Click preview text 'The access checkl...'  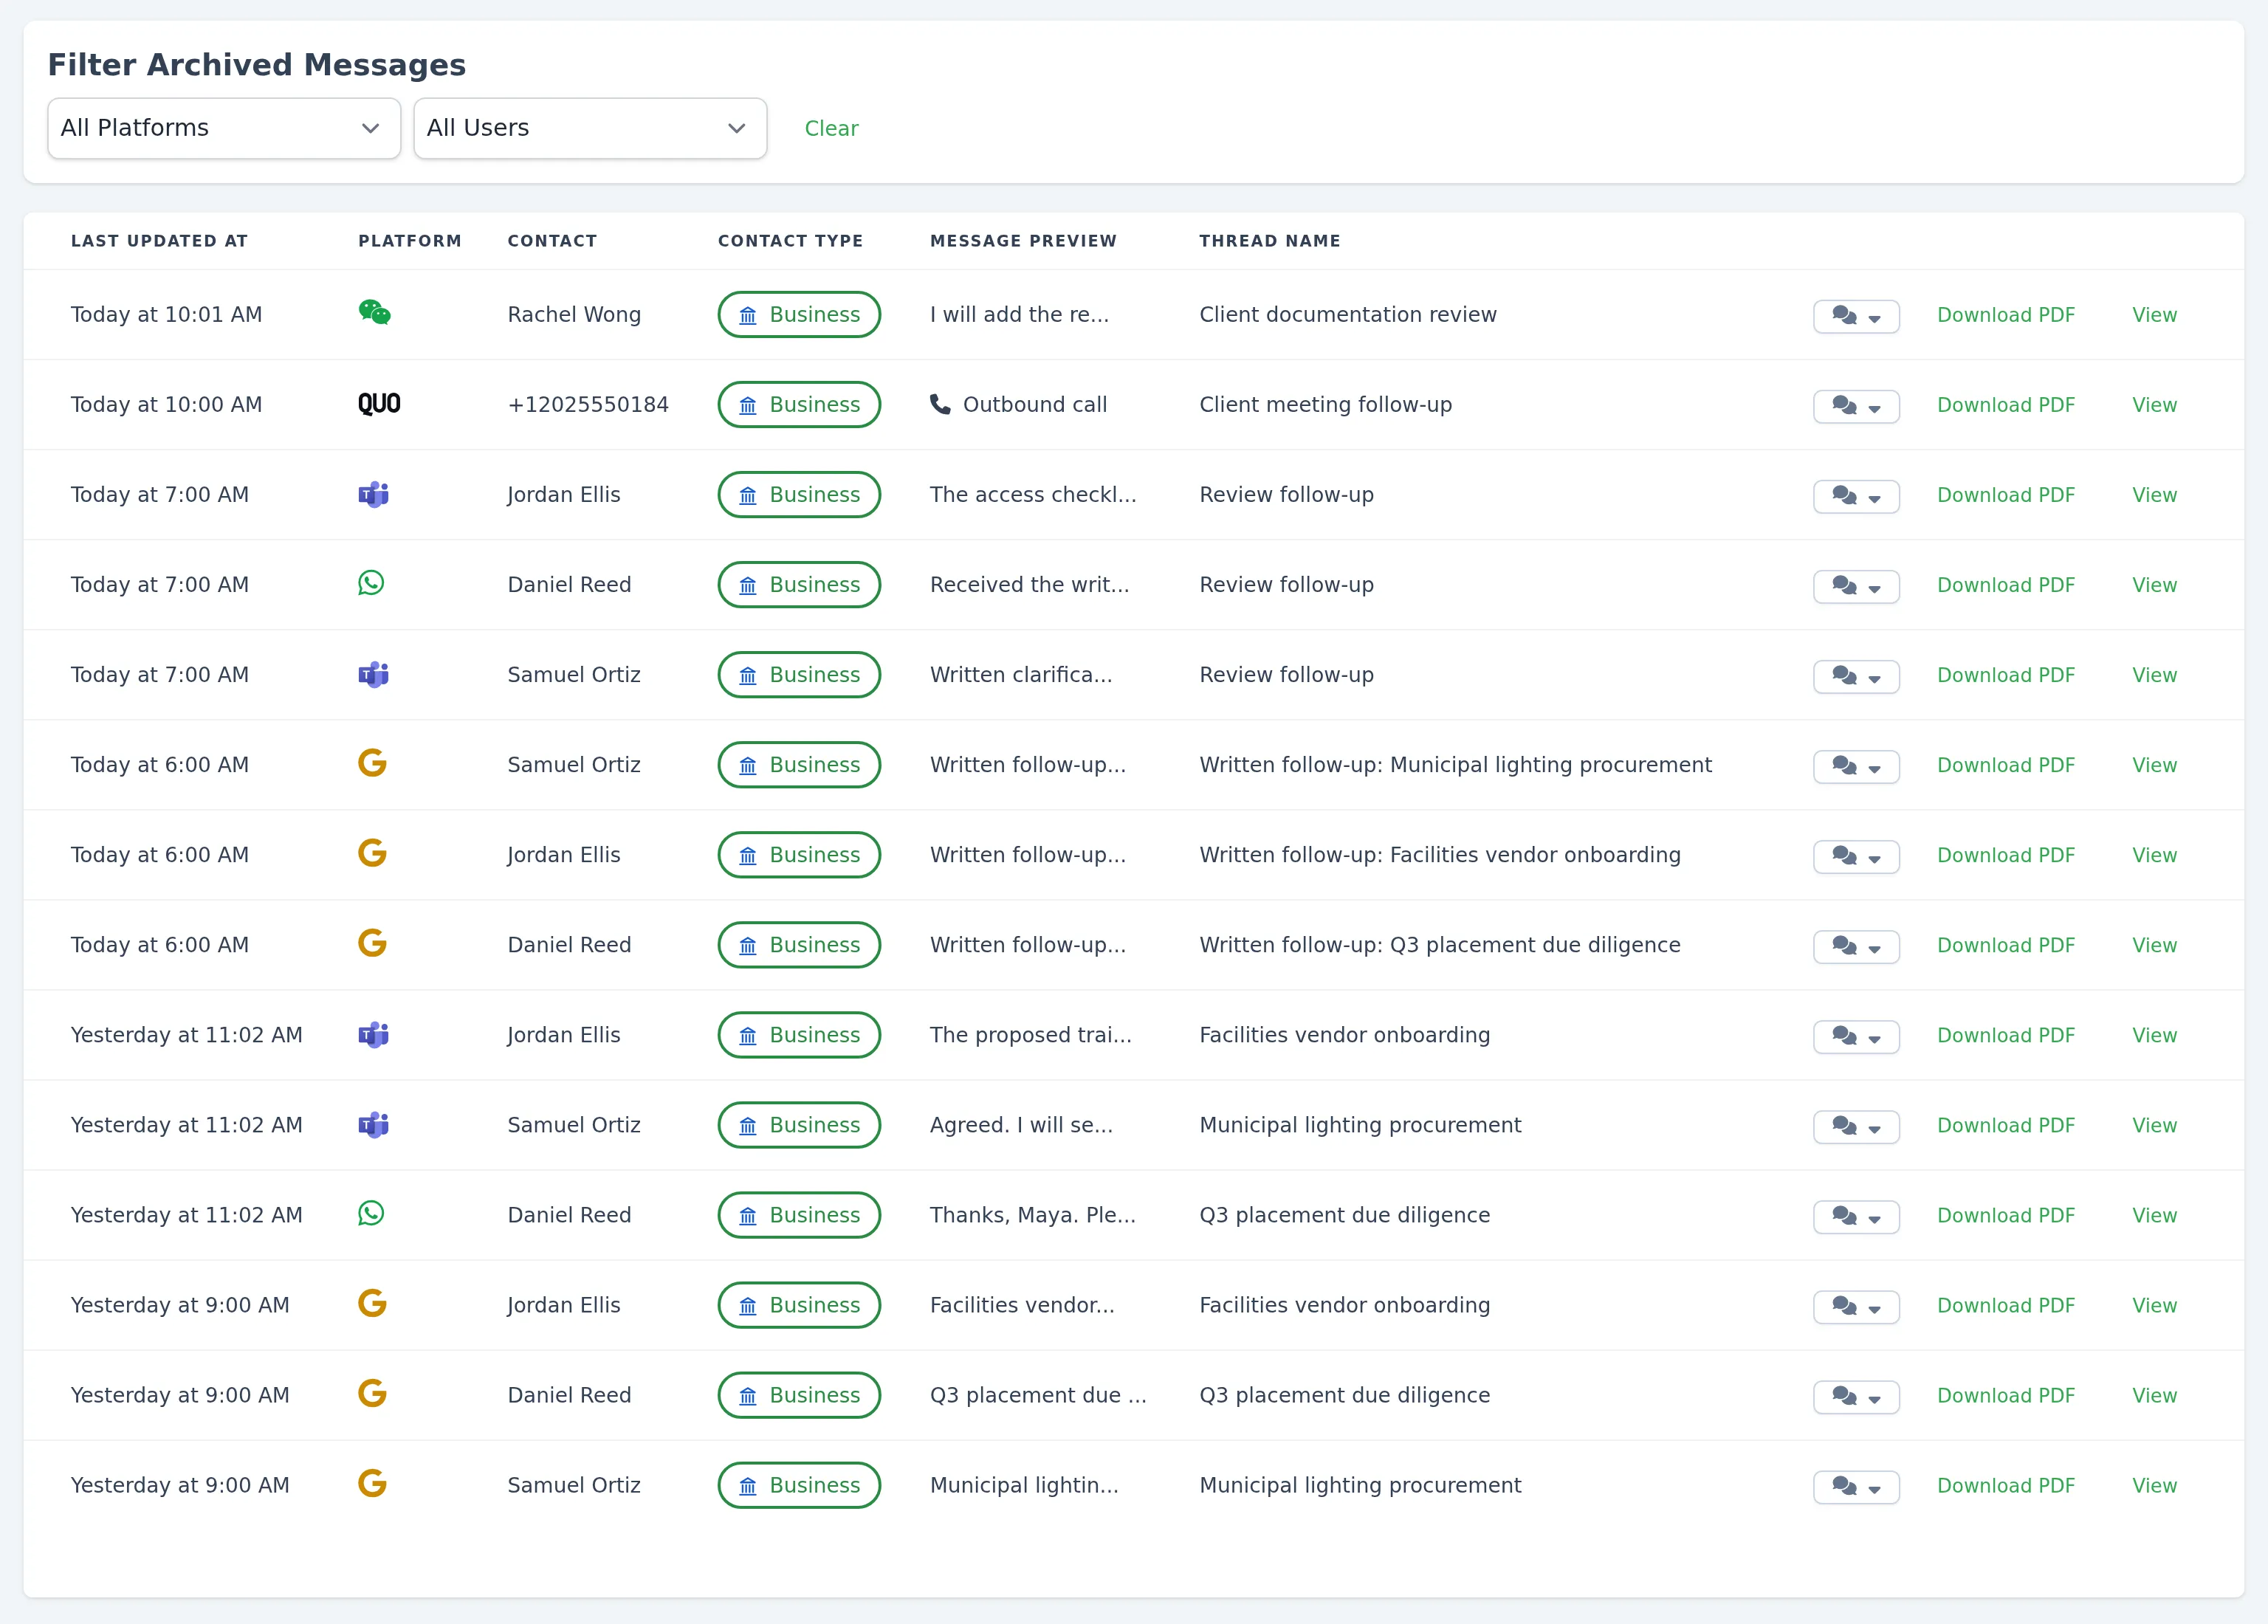click(1033, 494)
